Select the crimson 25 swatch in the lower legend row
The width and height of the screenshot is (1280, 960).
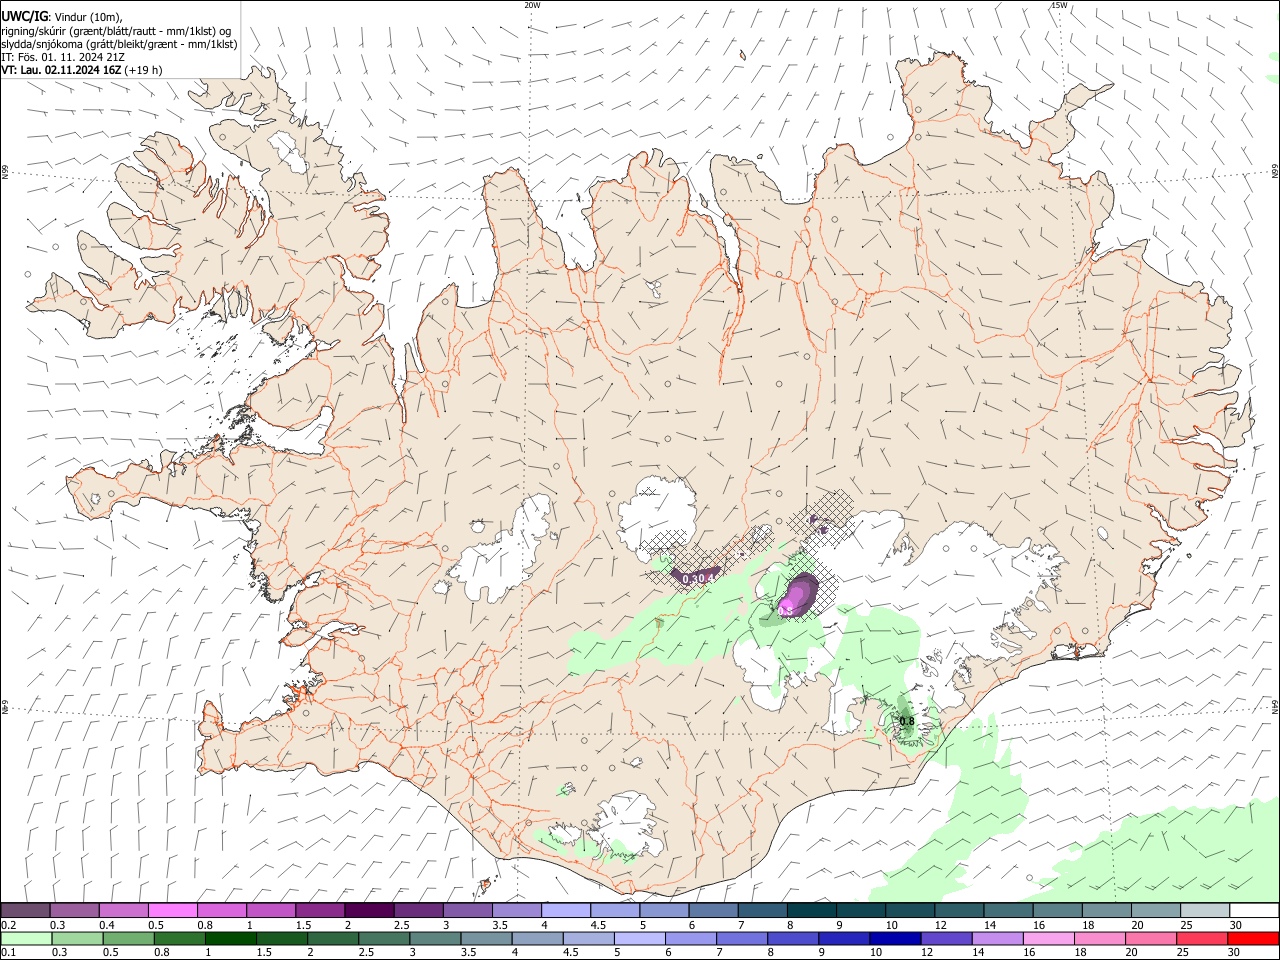tap(1202, 938)
